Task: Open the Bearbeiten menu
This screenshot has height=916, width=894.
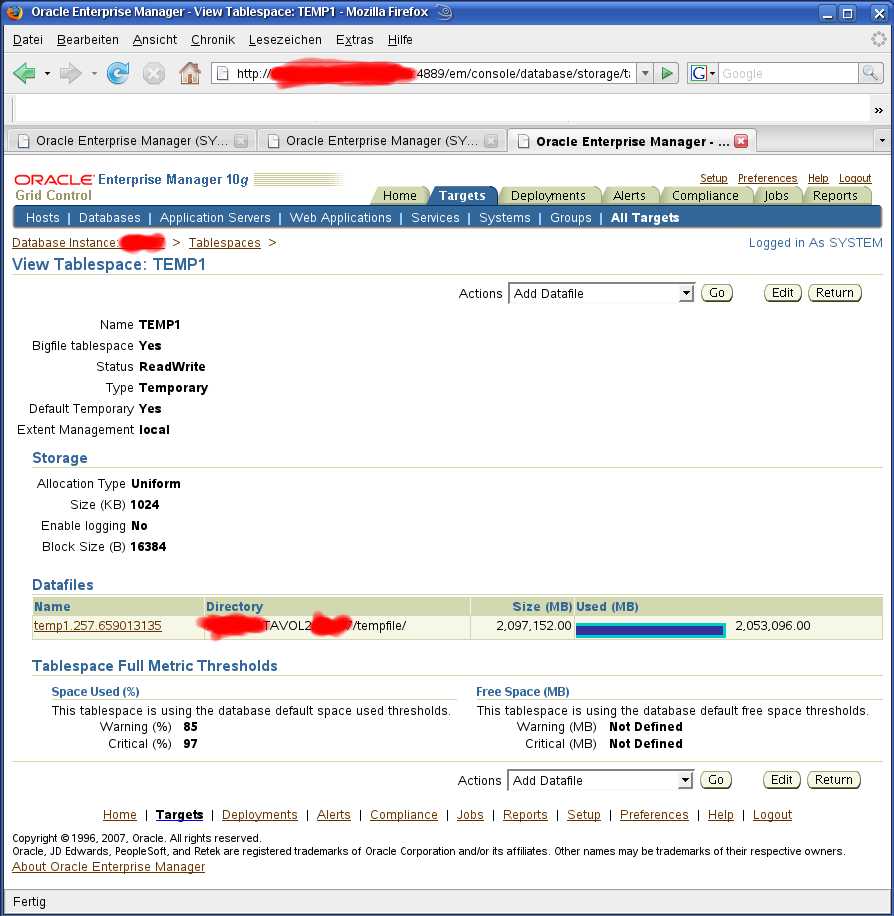Action: 88,40
